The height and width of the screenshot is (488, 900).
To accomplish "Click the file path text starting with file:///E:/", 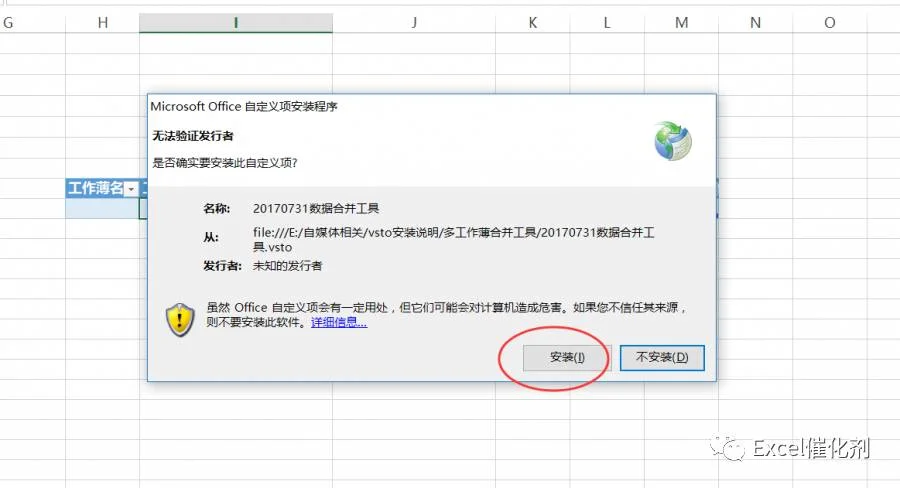I will point(453,239).
